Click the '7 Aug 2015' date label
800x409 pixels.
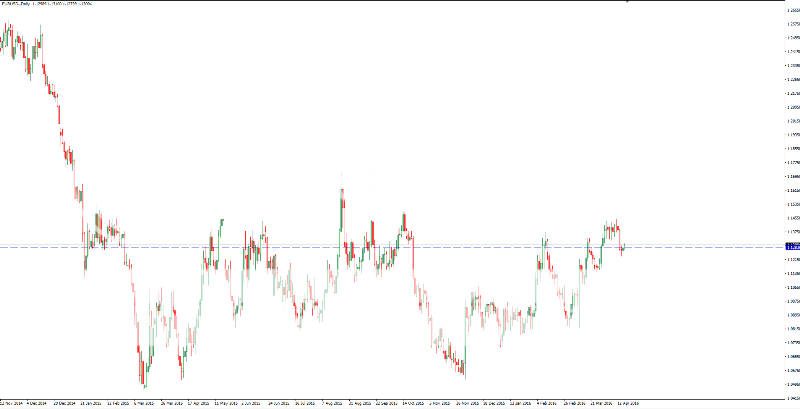pos(331,403)
